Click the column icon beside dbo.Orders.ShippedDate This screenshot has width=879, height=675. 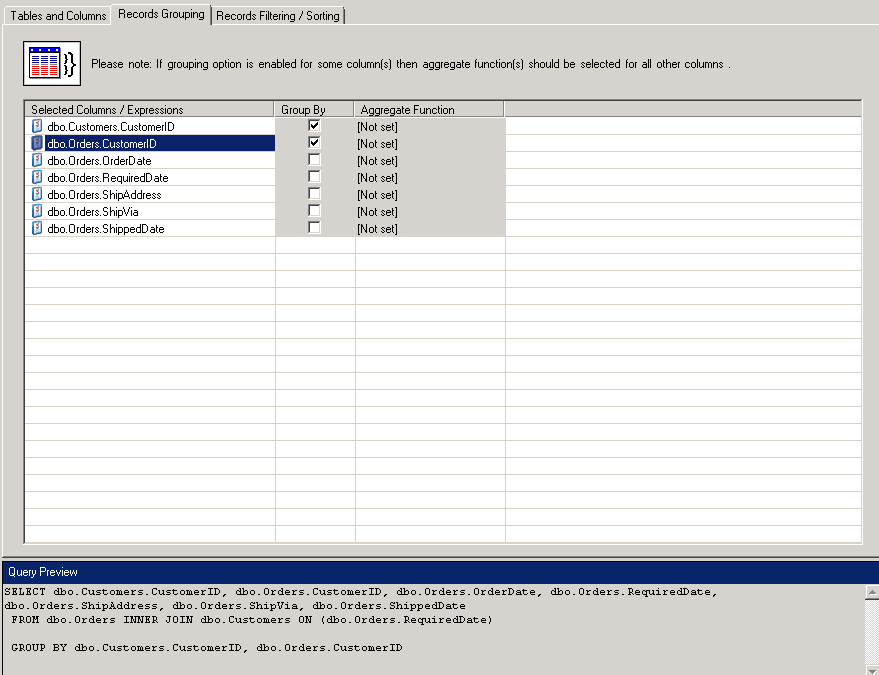(x=37, y=229)
